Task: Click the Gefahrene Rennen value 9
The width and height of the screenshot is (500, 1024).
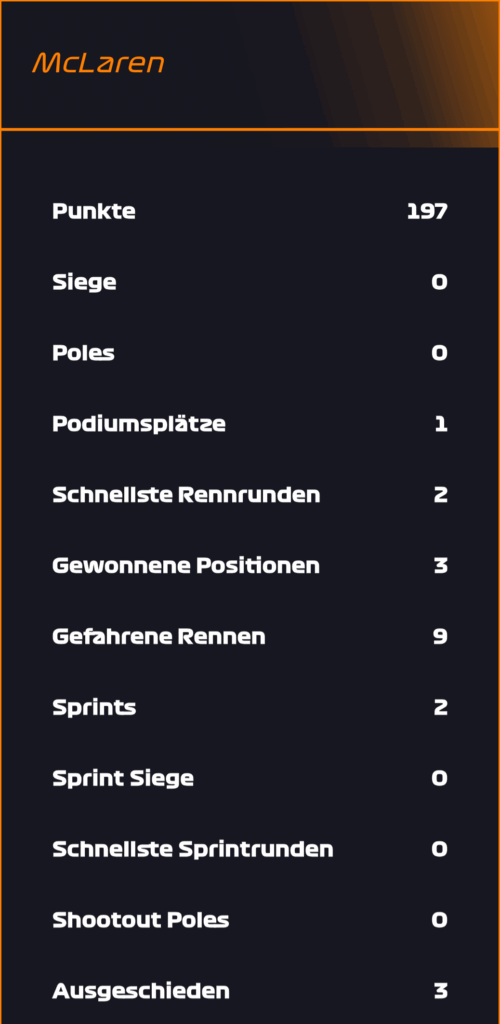Action: [x=441, y=637]
